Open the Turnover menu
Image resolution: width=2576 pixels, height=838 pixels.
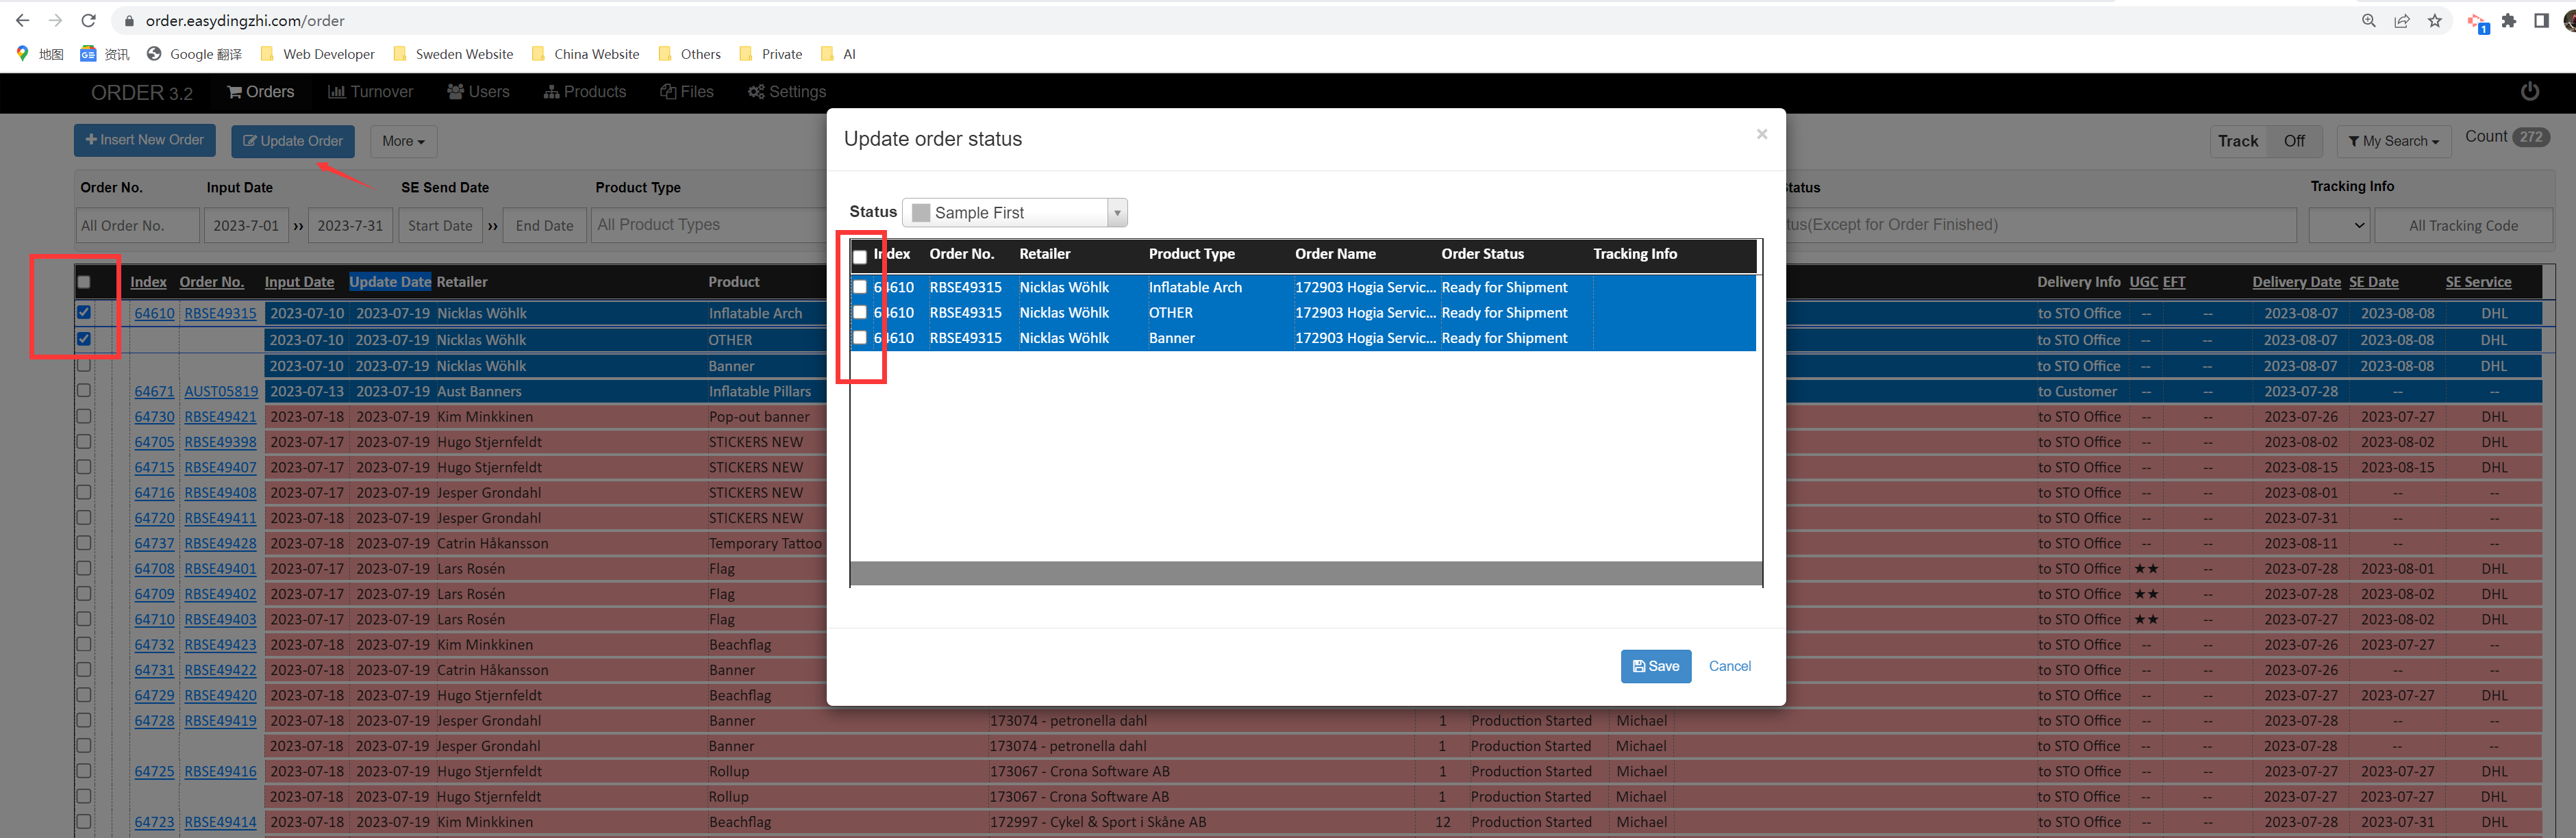pyautogui.click(x=370, y=92)
